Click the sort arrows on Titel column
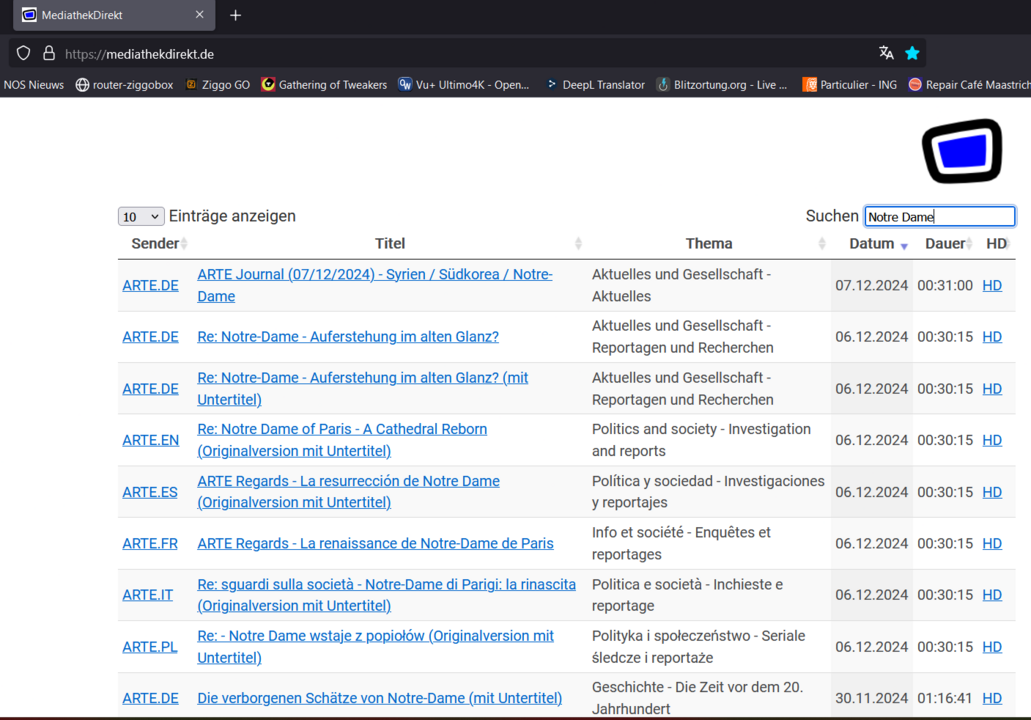1031x720 pixels. [x=578, y=243]
